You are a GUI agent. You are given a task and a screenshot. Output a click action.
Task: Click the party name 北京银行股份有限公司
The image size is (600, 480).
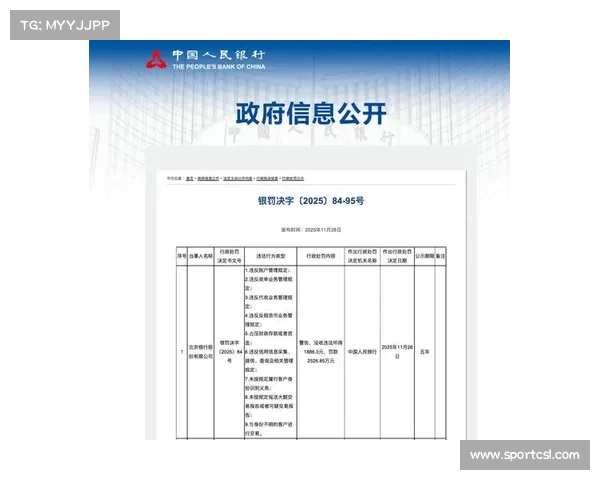pos(201,352)
